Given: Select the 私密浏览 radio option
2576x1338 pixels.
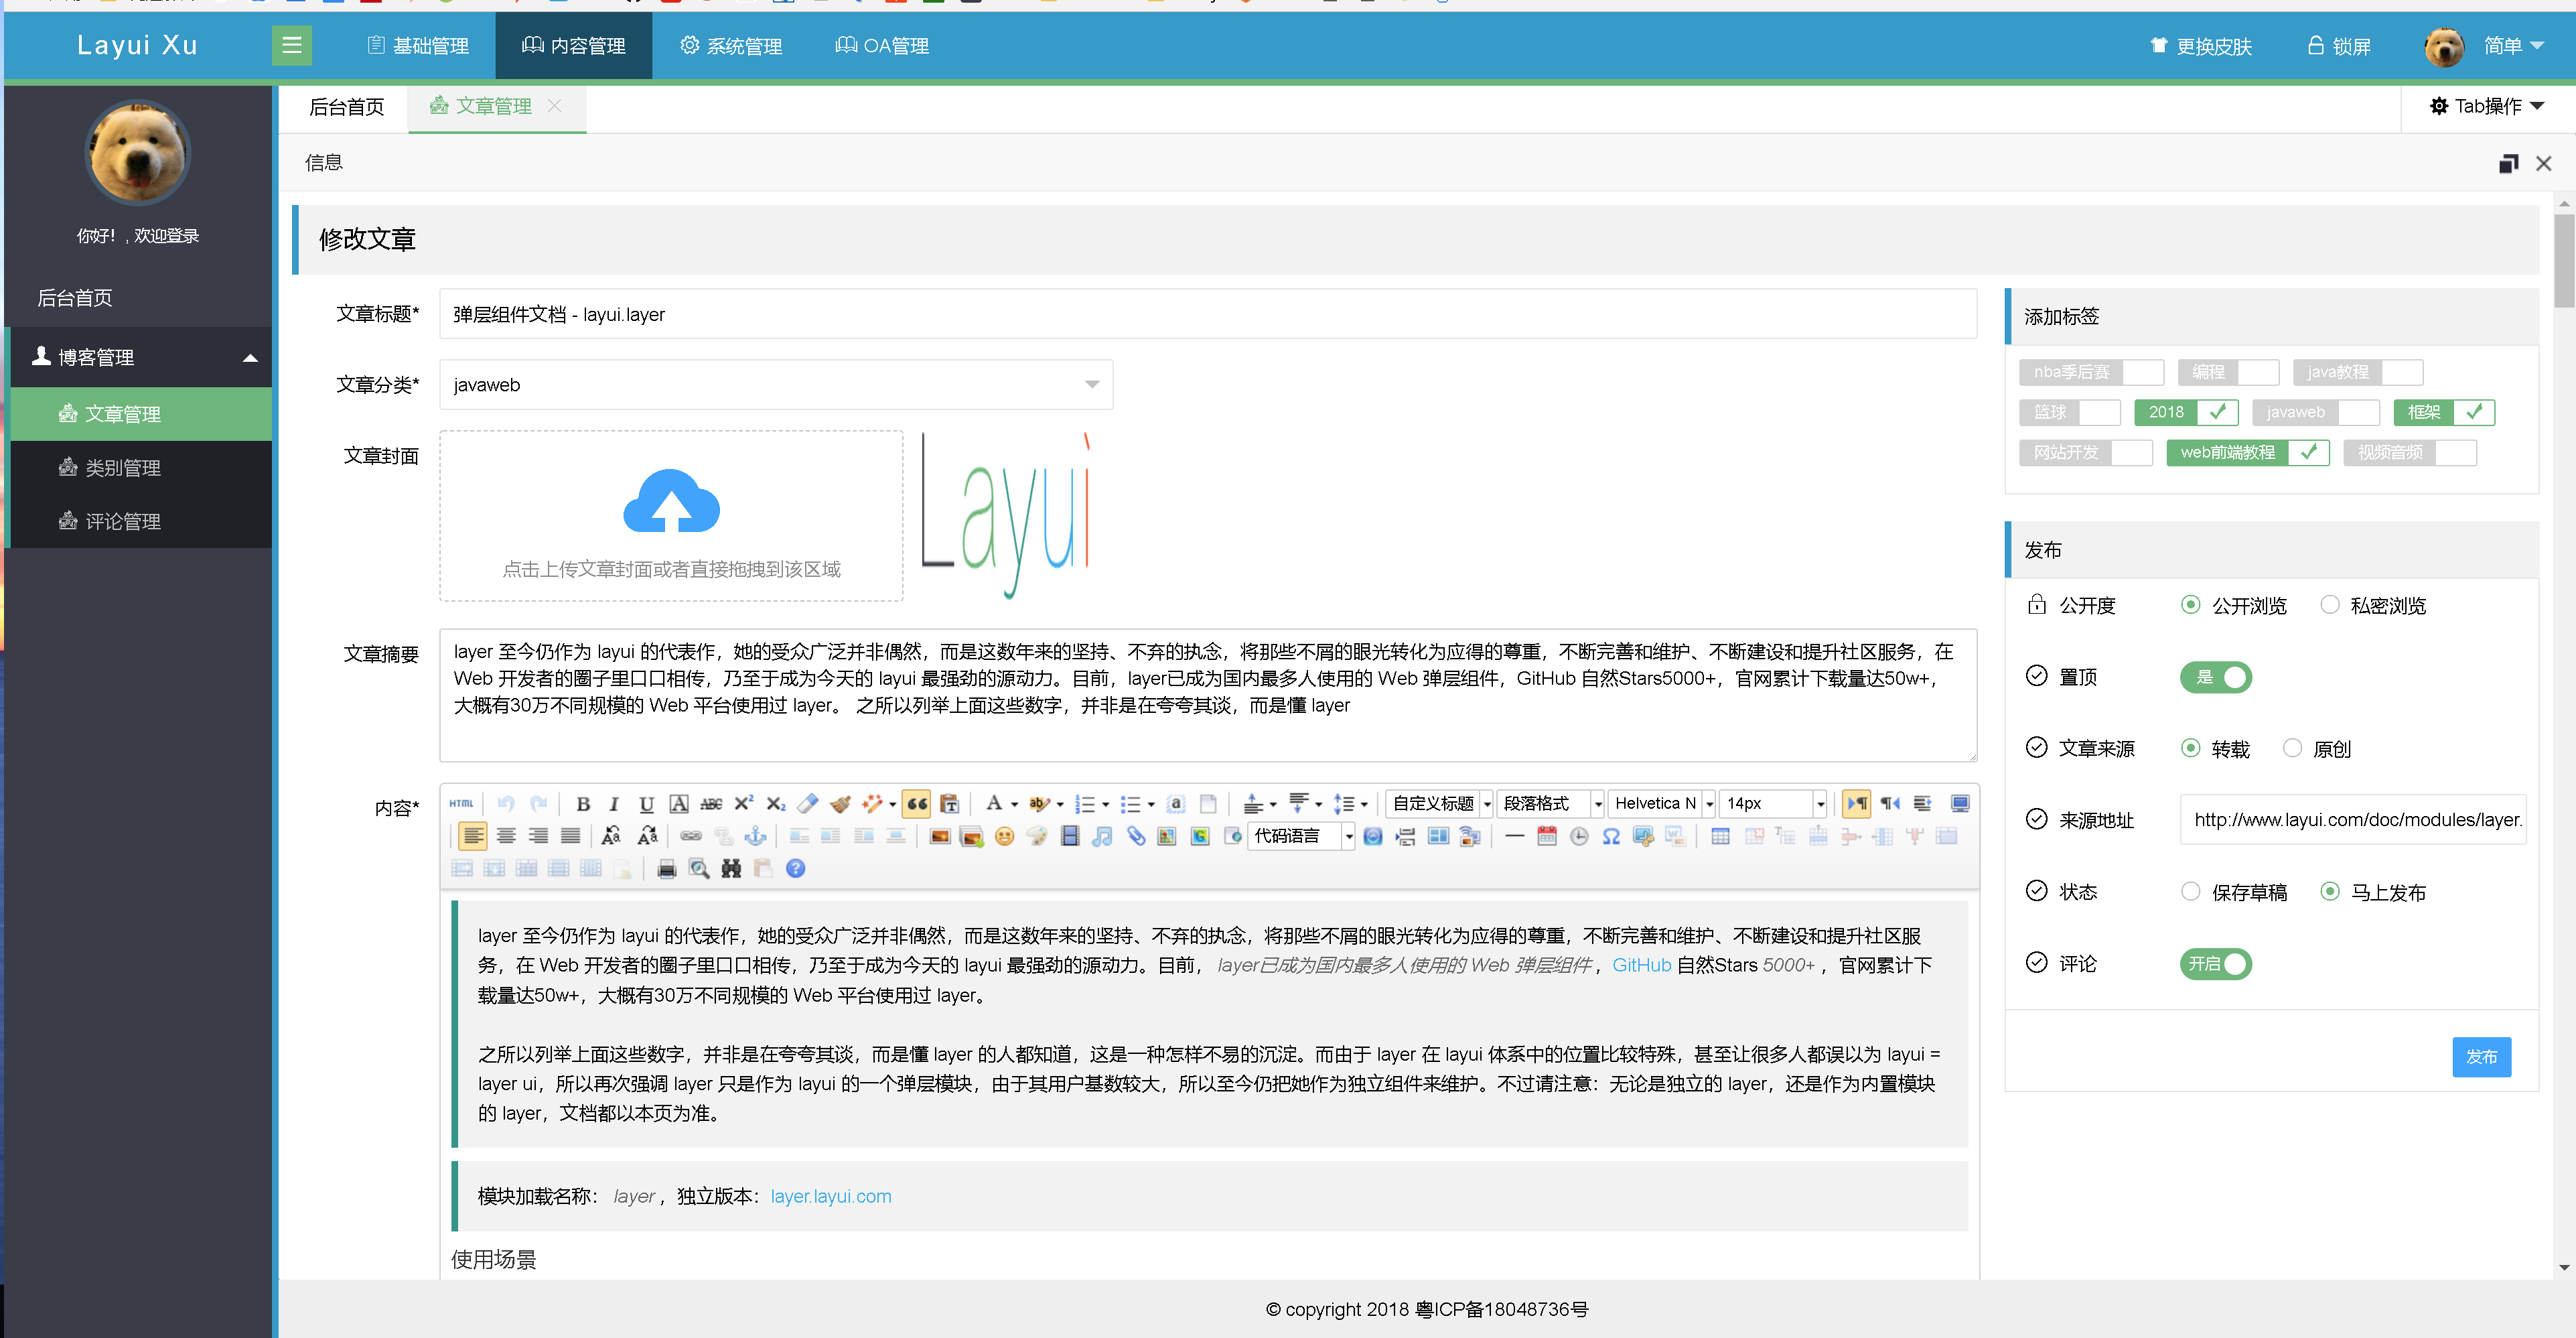Looking at the screenshot, I should coord(2372,605).
